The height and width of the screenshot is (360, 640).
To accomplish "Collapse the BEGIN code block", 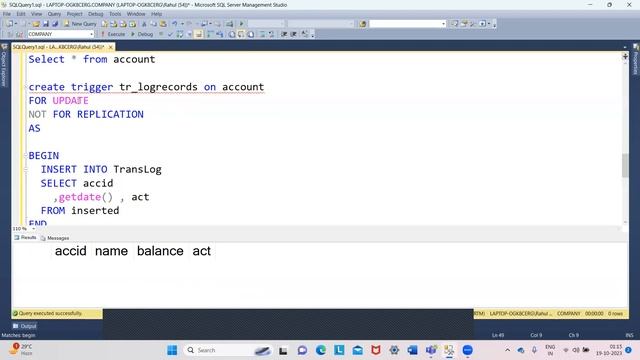I will pos(27,156).
